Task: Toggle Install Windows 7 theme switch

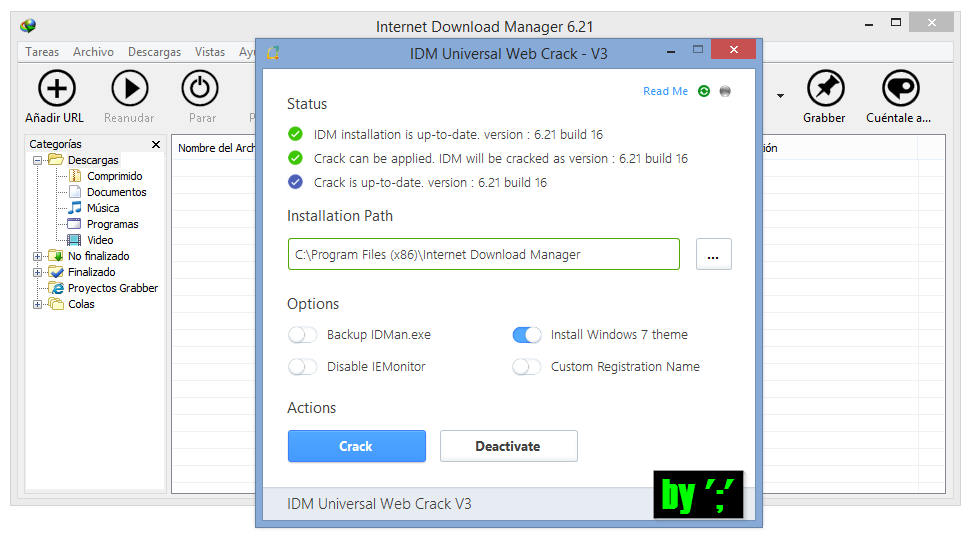Action: coord(527,335)
